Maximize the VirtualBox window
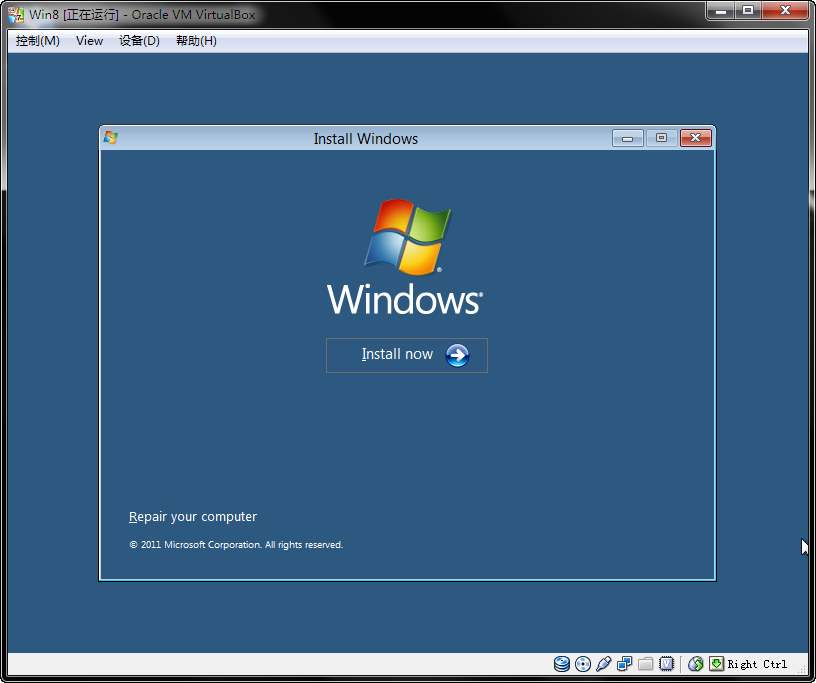The image size is (816, 683). [748, 10]
